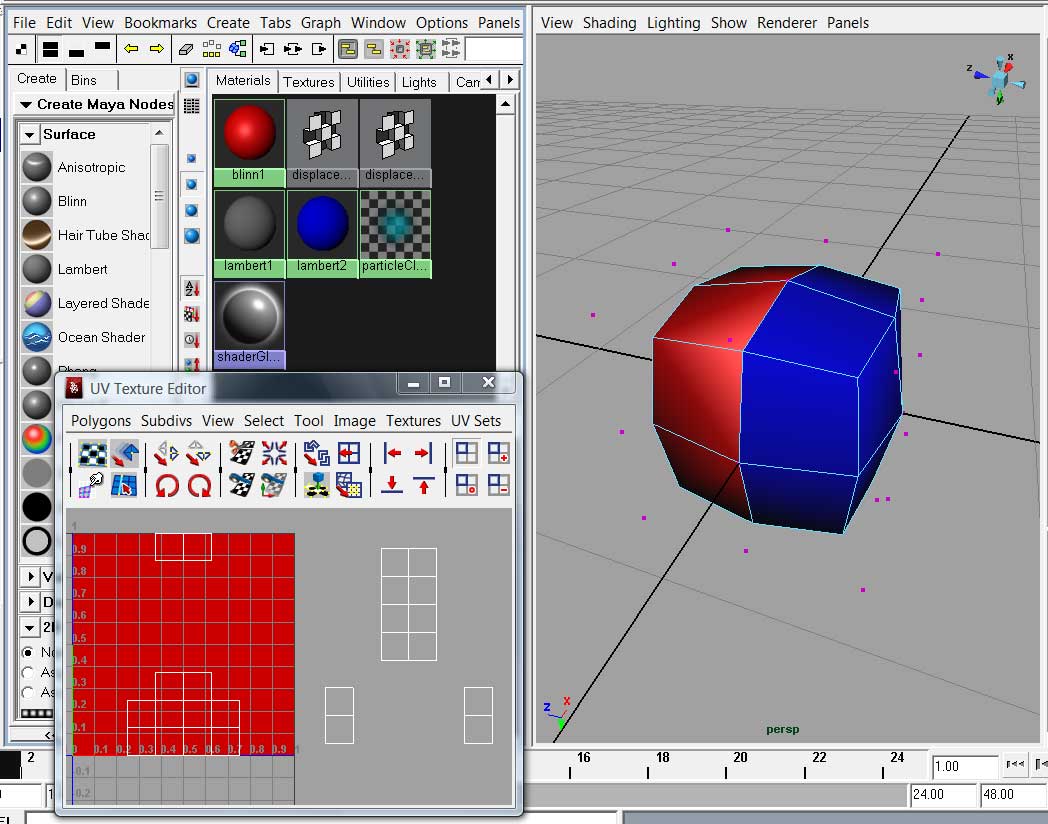Click the Layout UVs icon
Screen dimensions: 1048x824
coord(316,454)
